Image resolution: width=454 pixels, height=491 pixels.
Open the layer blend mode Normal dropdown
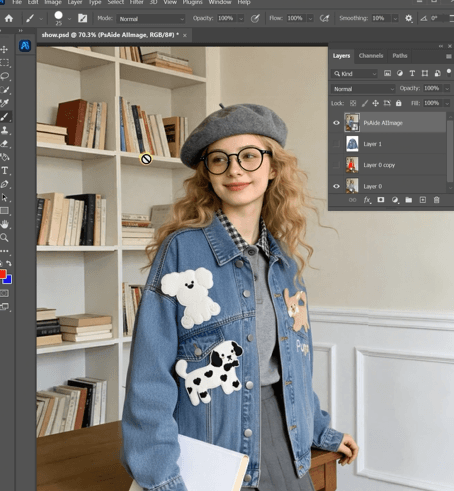[x=363, y=89]
